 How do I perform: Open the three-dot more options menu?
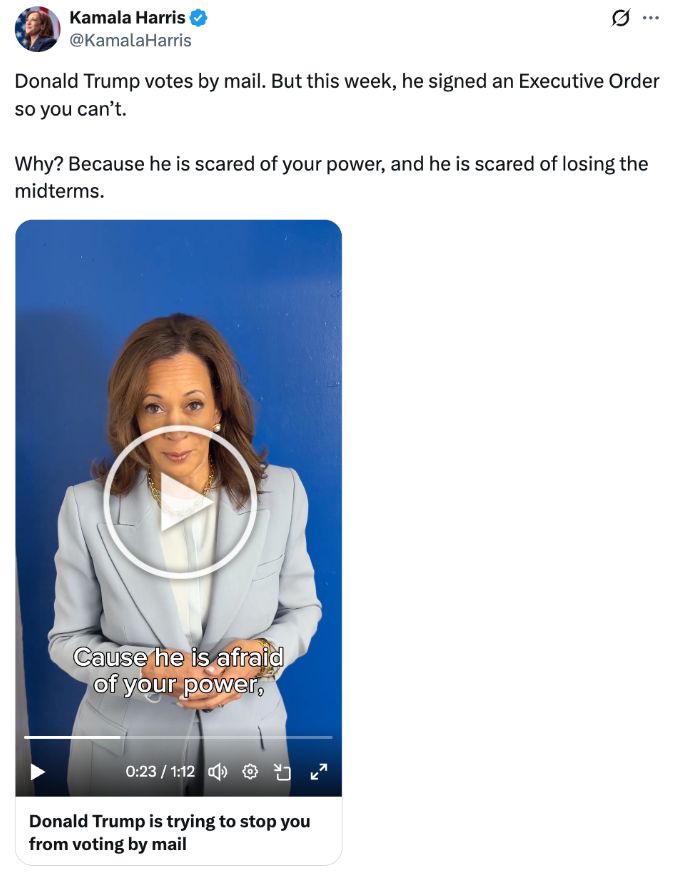[651, 18]
